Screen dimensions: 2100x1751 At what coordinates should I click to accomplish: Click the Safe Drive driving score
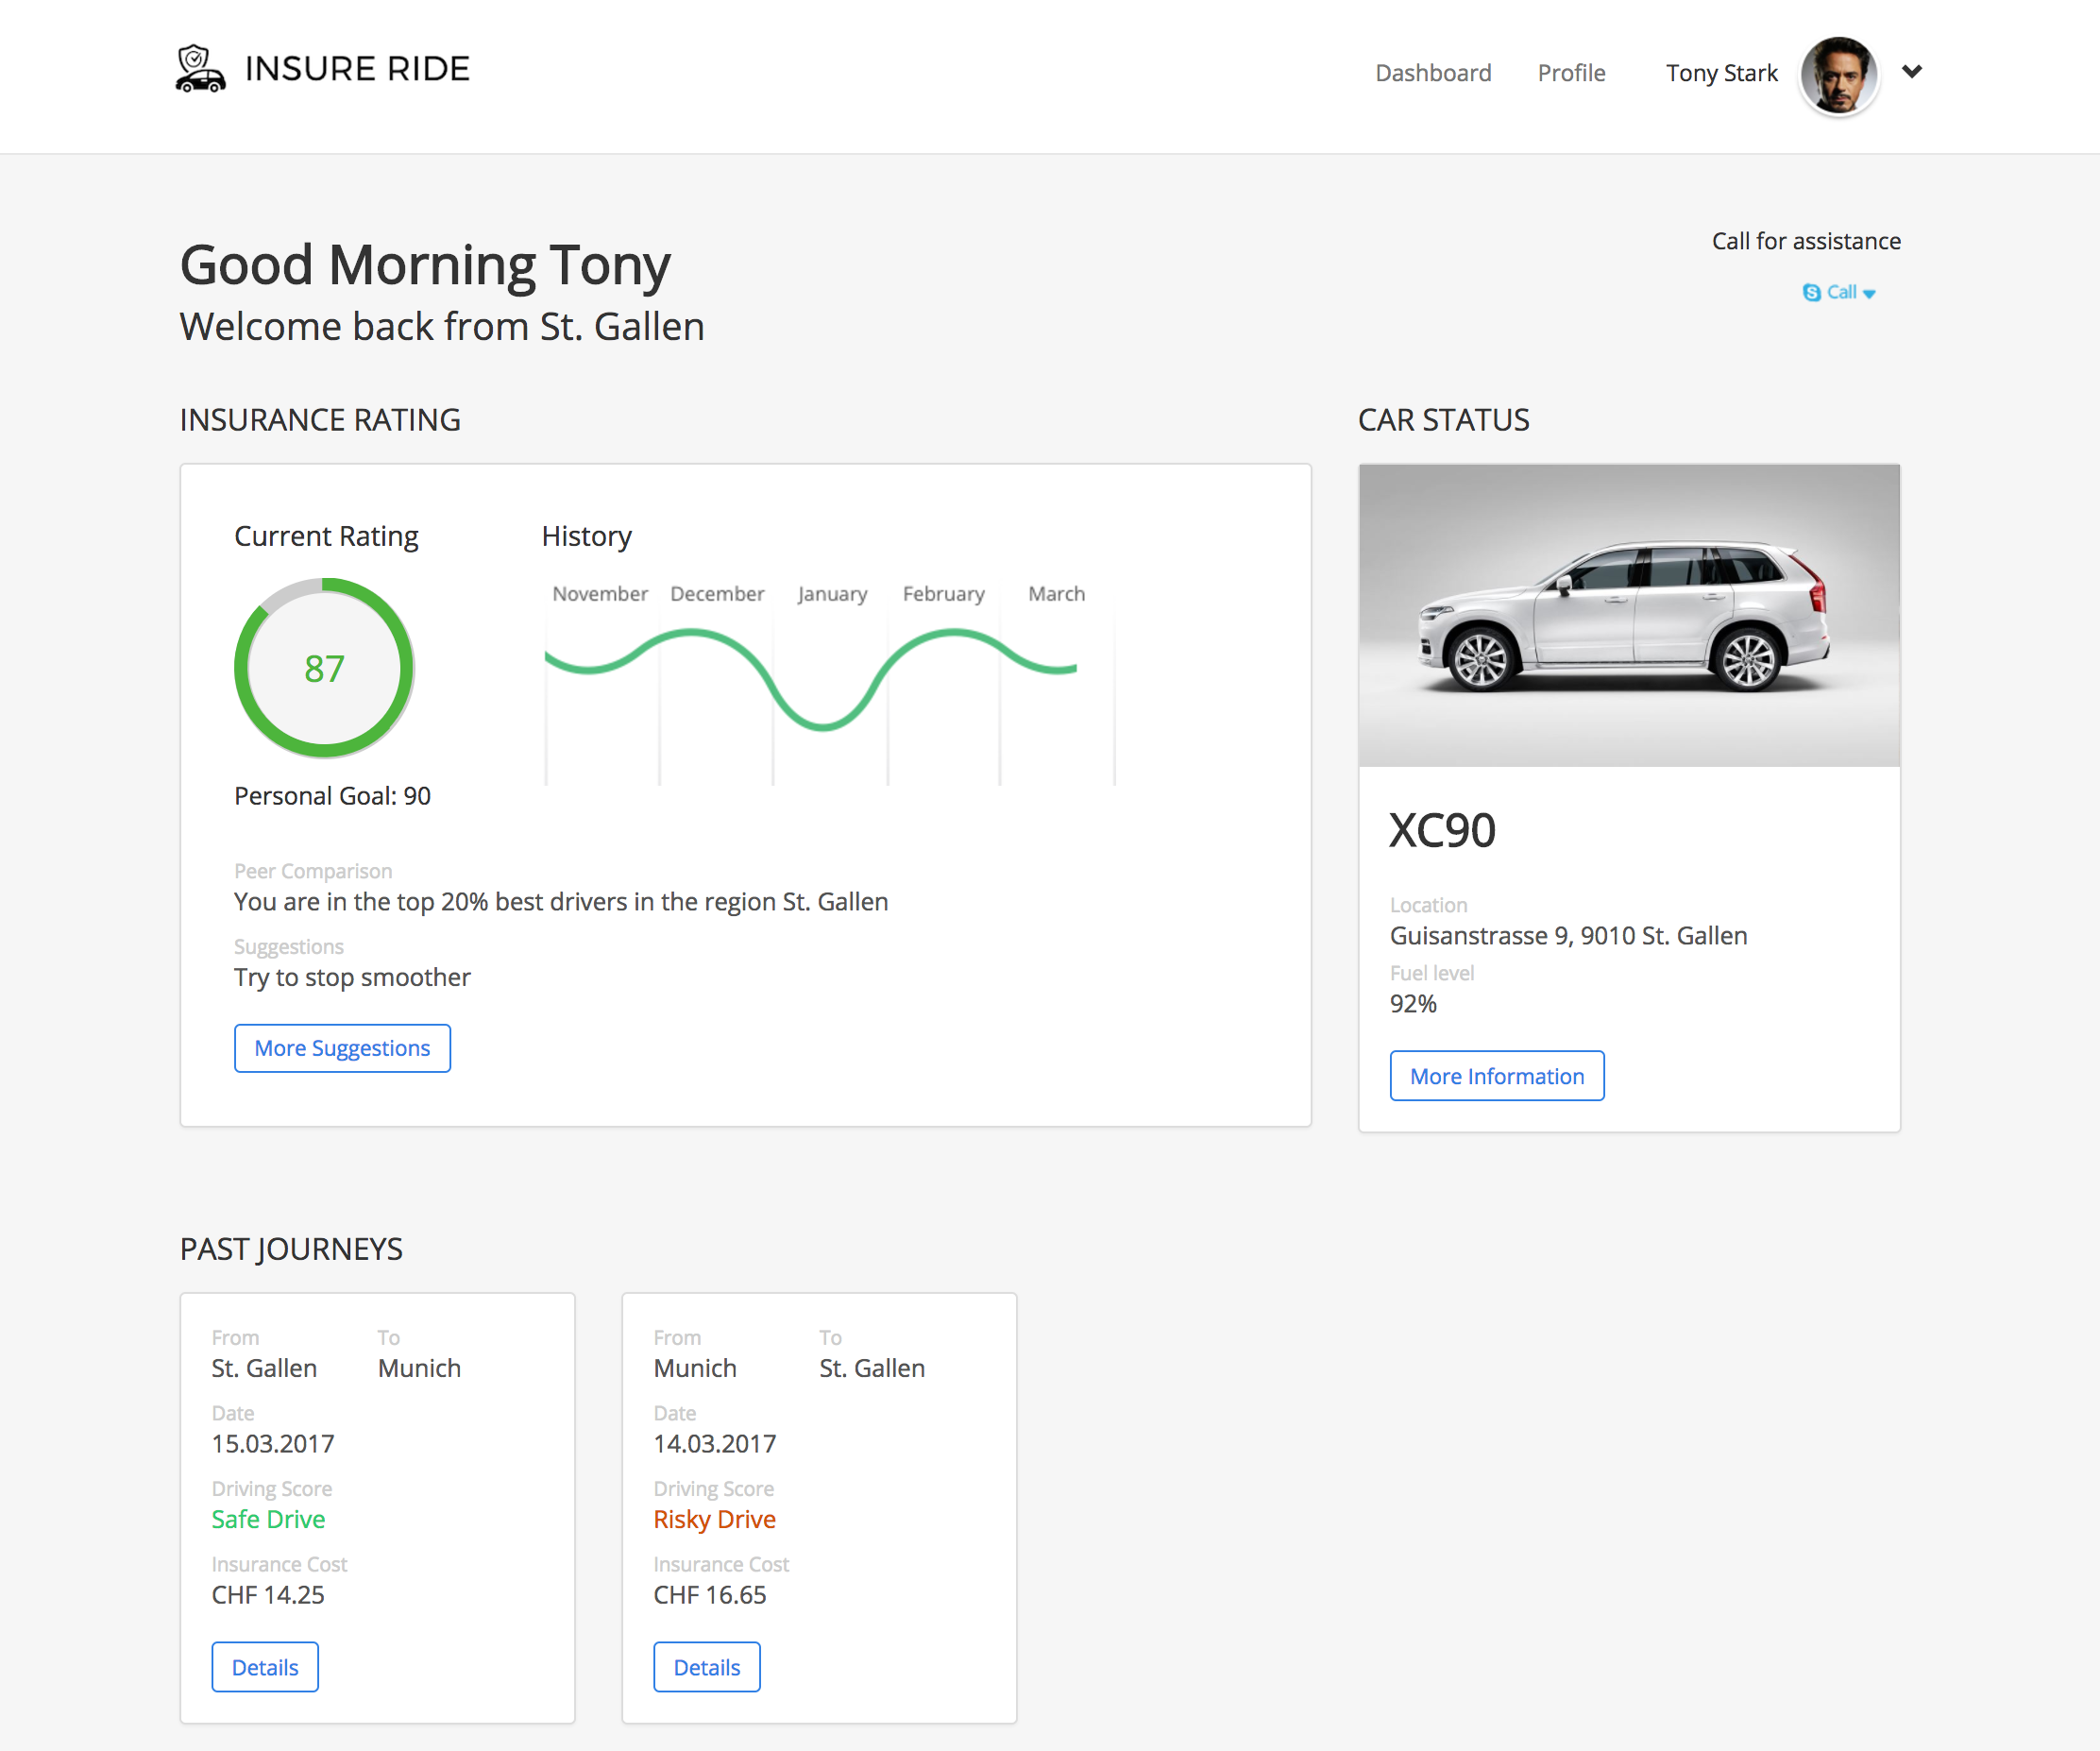268,1518
